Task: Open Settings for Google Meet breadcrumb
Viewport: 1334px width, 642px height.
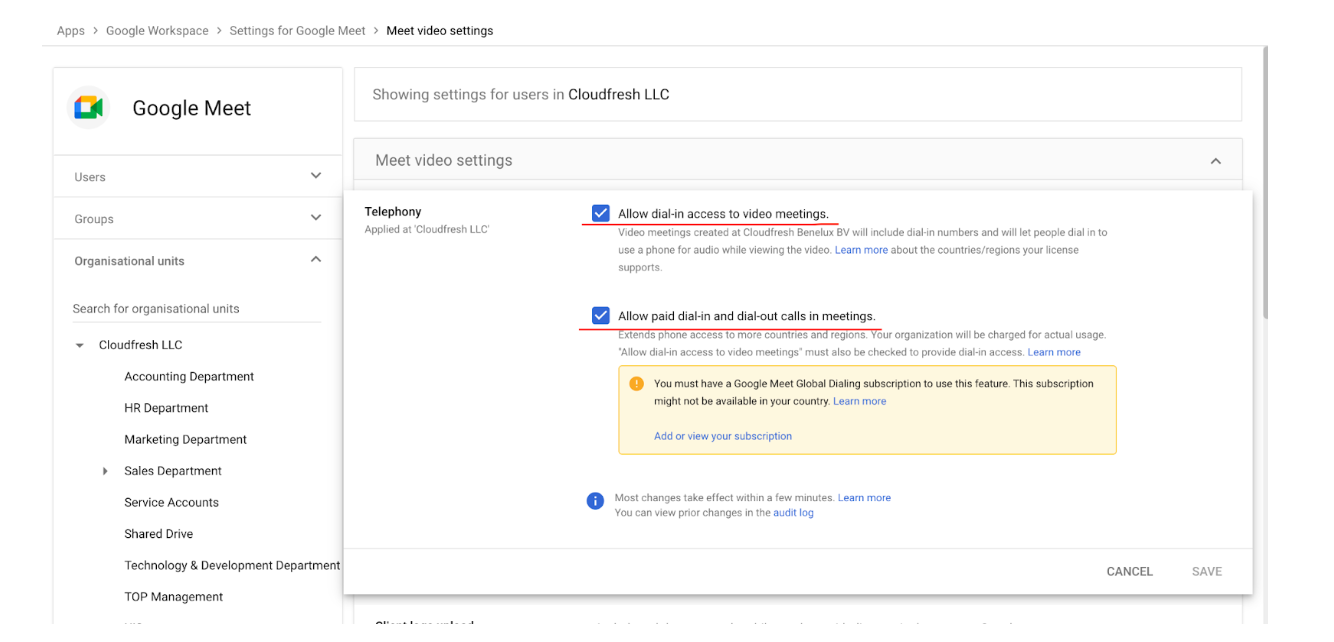Action: [x=297, y=31]
